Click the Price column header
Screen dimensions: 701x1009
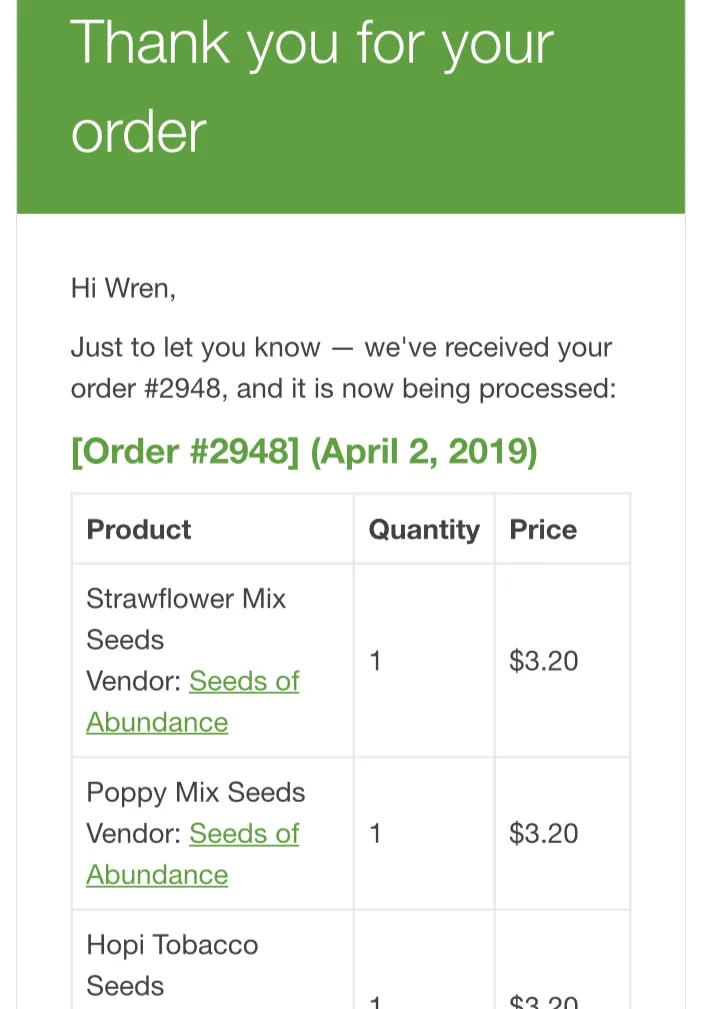tap(543, 529)
